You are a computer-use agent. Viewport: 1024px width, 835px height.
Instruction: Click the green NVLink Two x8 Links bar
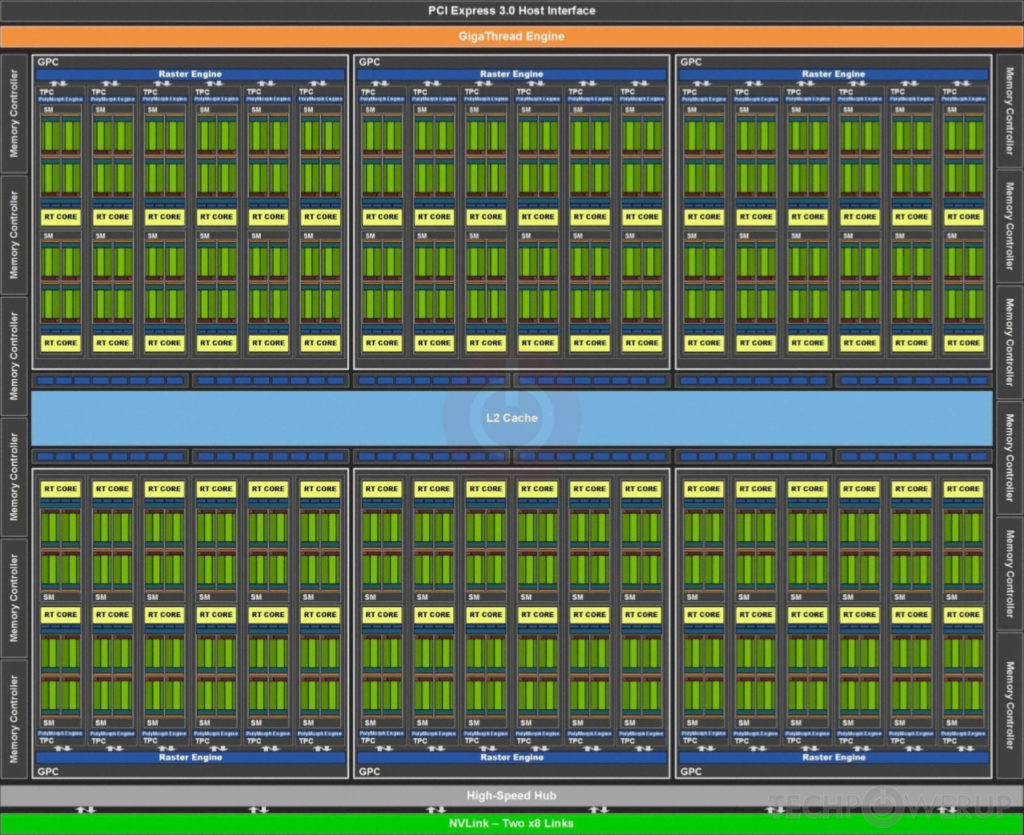coord(512,823)
